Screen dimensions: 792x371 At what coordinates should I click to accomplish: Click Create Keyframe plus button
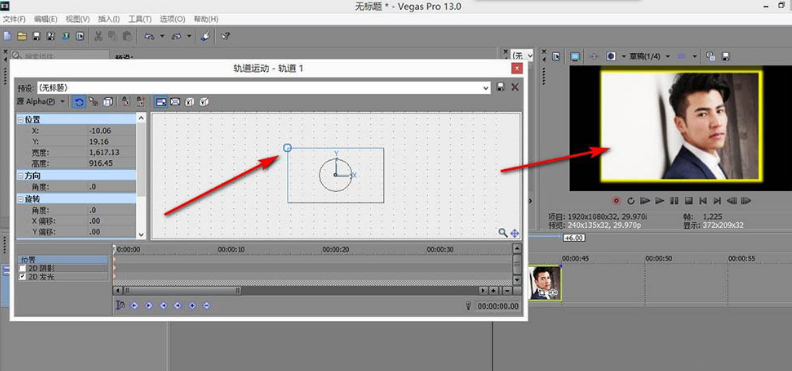tap(192, 305)
